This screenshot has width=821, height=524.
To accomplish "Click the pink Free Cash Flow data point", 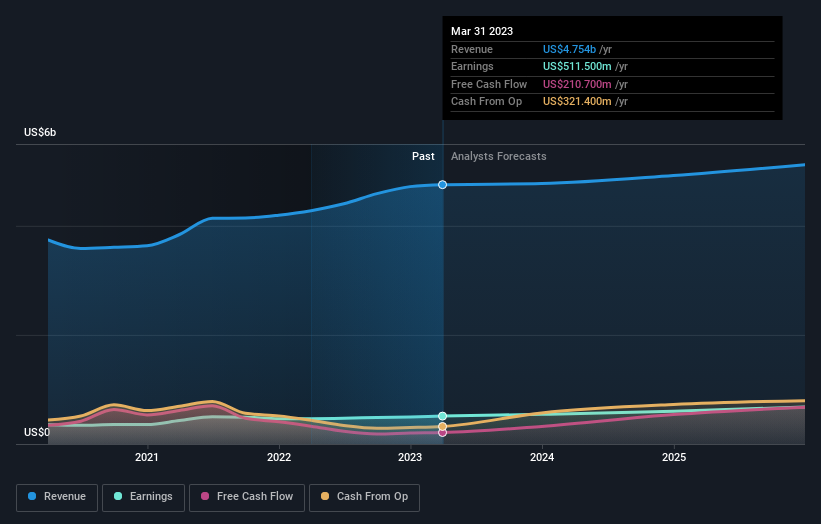I will (442, 433).
